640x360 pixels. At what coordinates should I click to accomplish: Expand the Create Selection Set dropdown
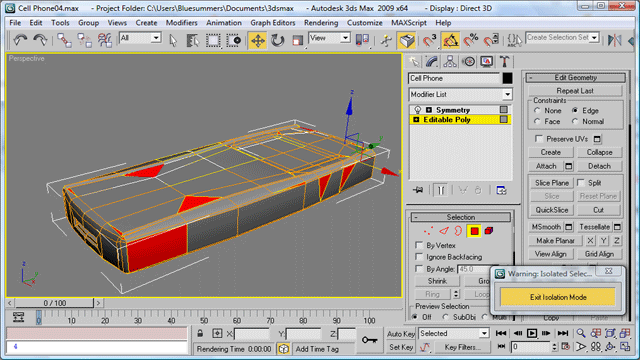tap(595, 38)
